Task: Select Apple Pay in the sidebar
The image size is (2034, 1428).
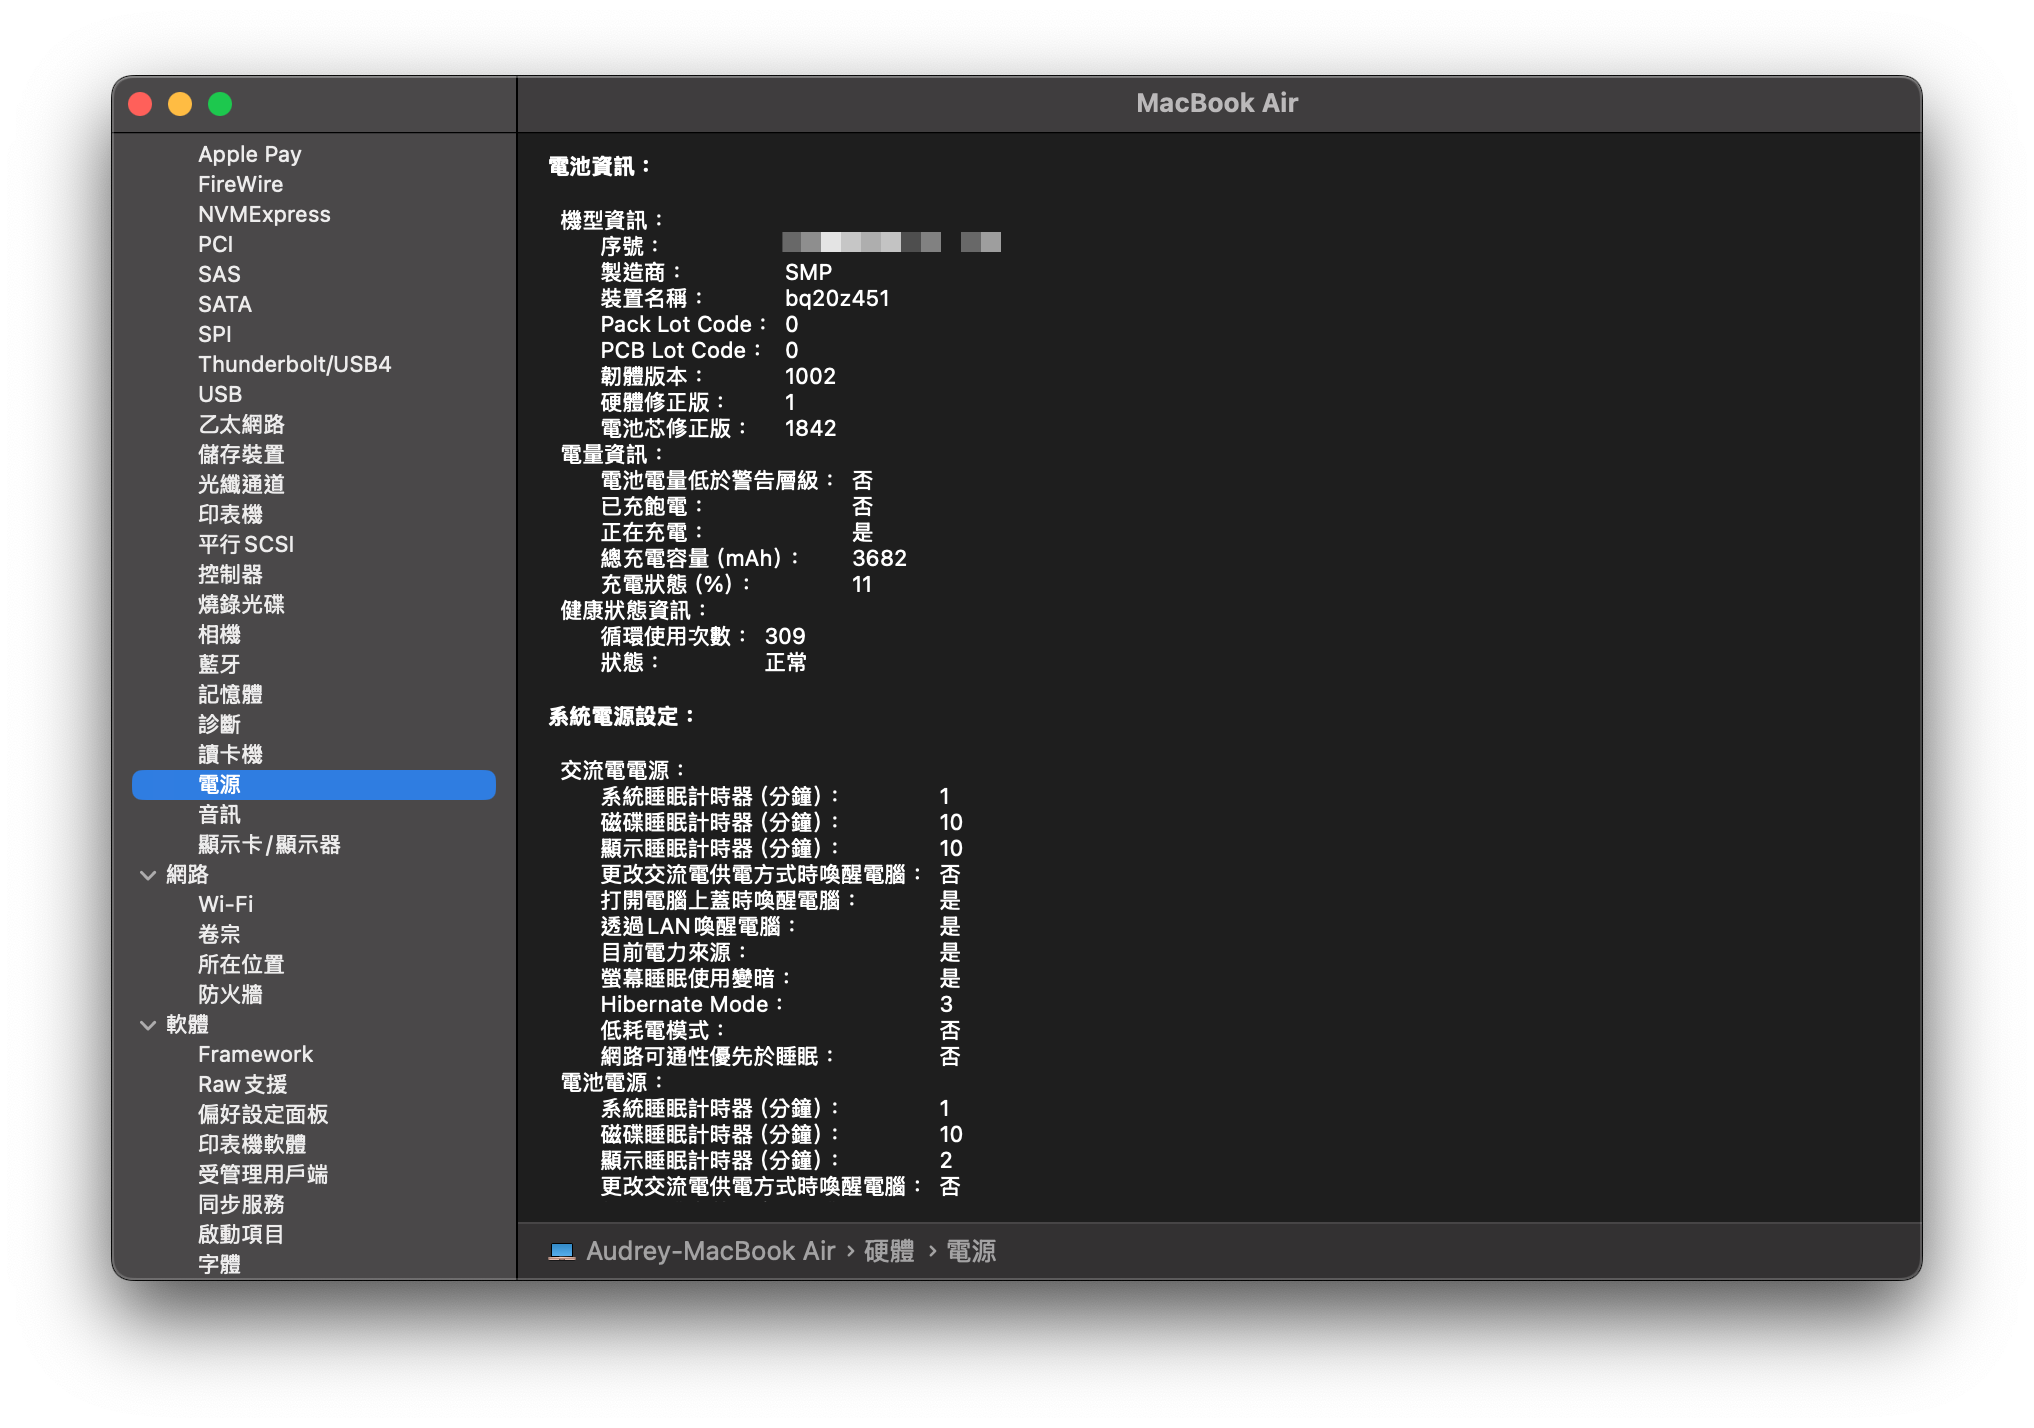Action: click(x=249, y=154)
